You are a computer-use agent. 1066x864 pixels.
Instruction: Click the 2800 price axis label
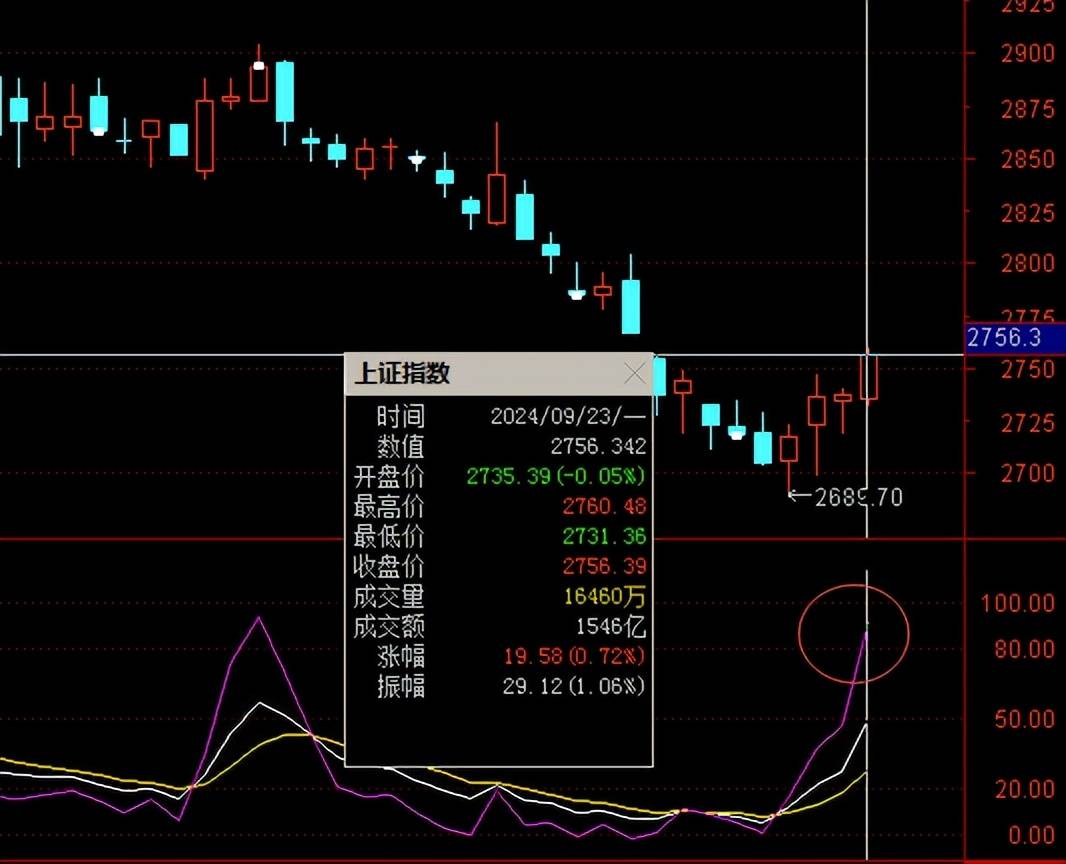coord(1028,263)
